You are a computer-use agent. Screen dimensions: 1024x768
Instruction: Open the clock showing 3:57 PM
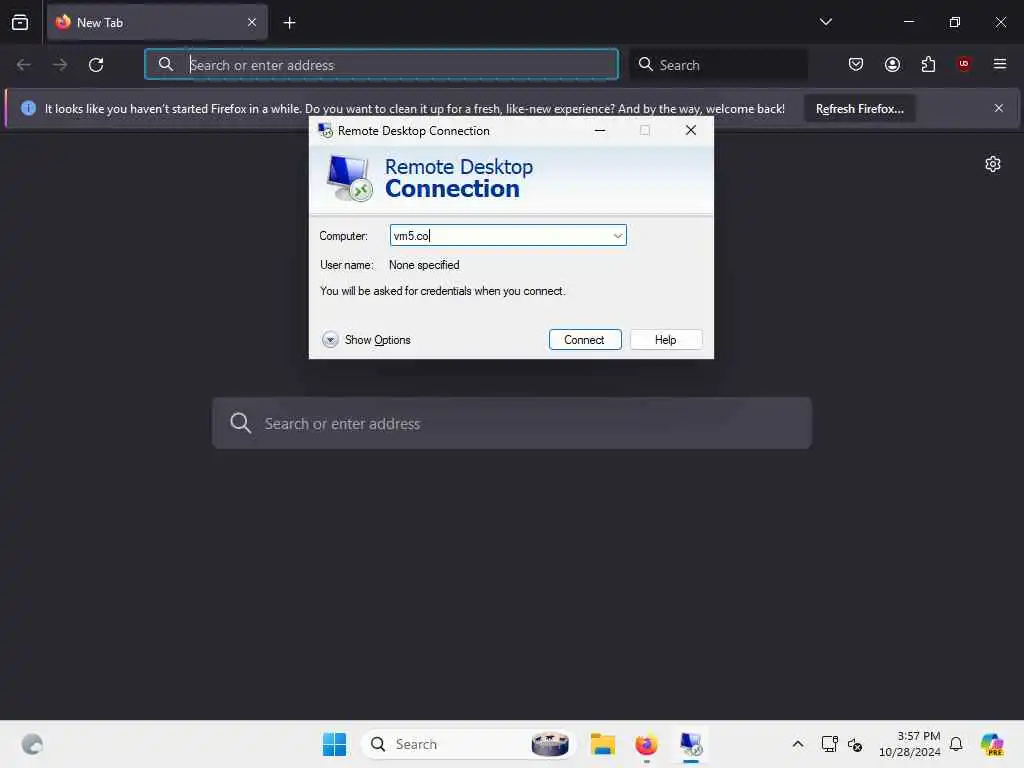point(909,744)
